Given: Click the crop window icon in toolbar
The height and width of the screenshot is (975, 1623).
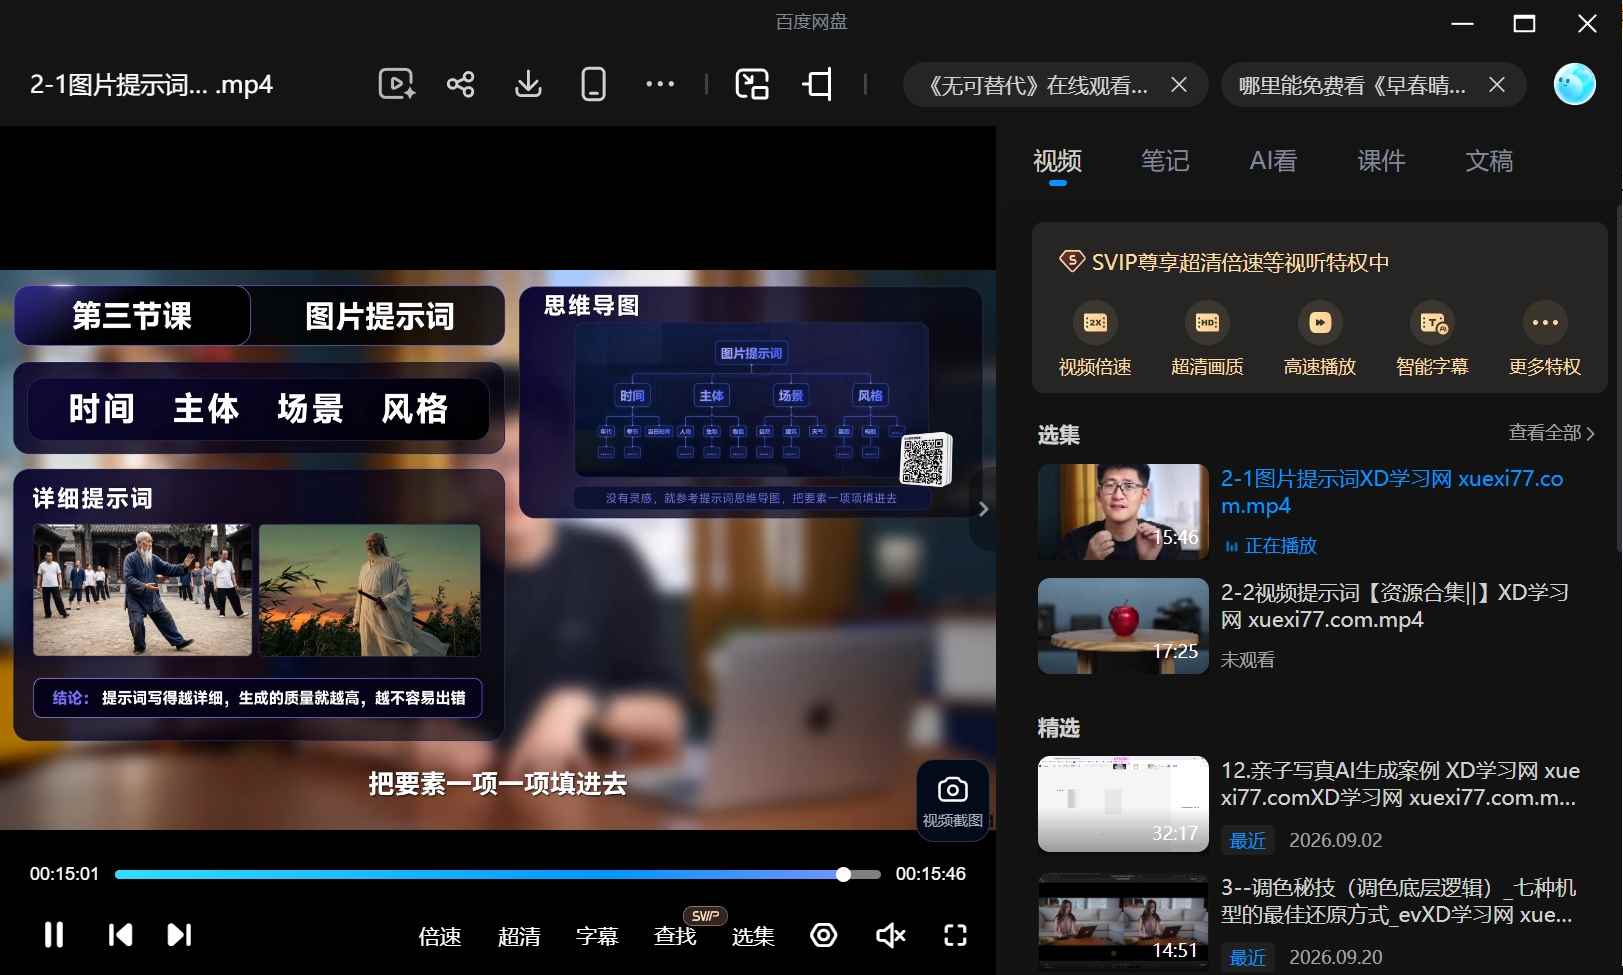Looking at the screenshot, I should (x=818, y=85).
